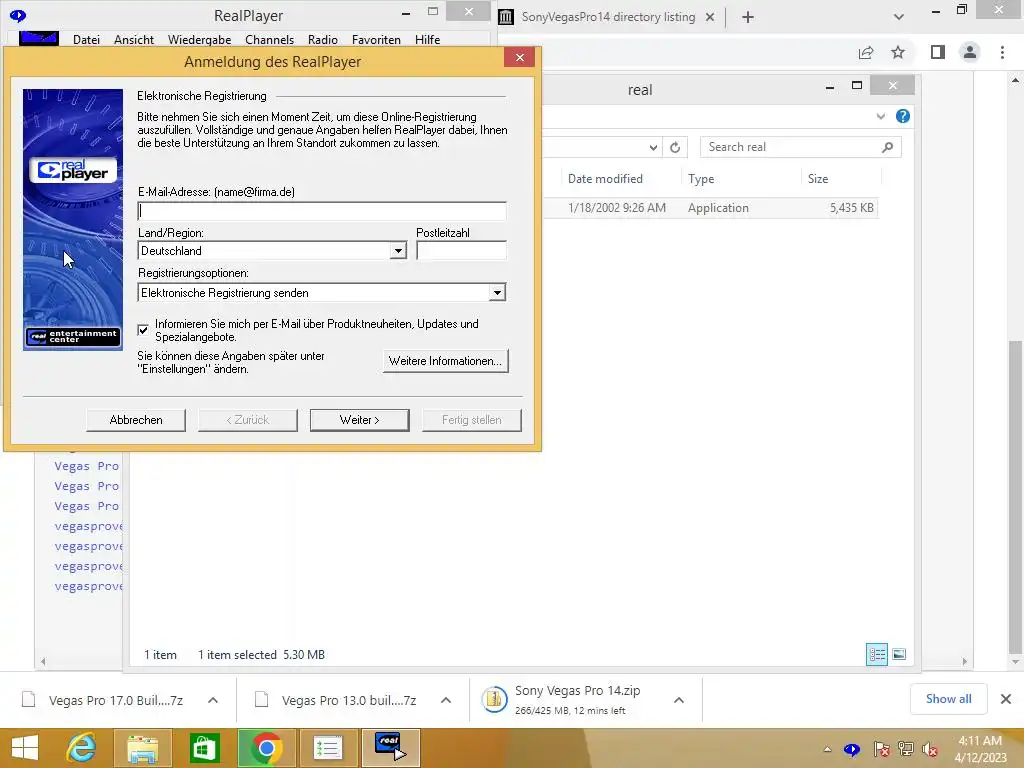Click the RealPlayer tray icon
This screenshot has width=1024, height=768.
(x=852, y=750)
